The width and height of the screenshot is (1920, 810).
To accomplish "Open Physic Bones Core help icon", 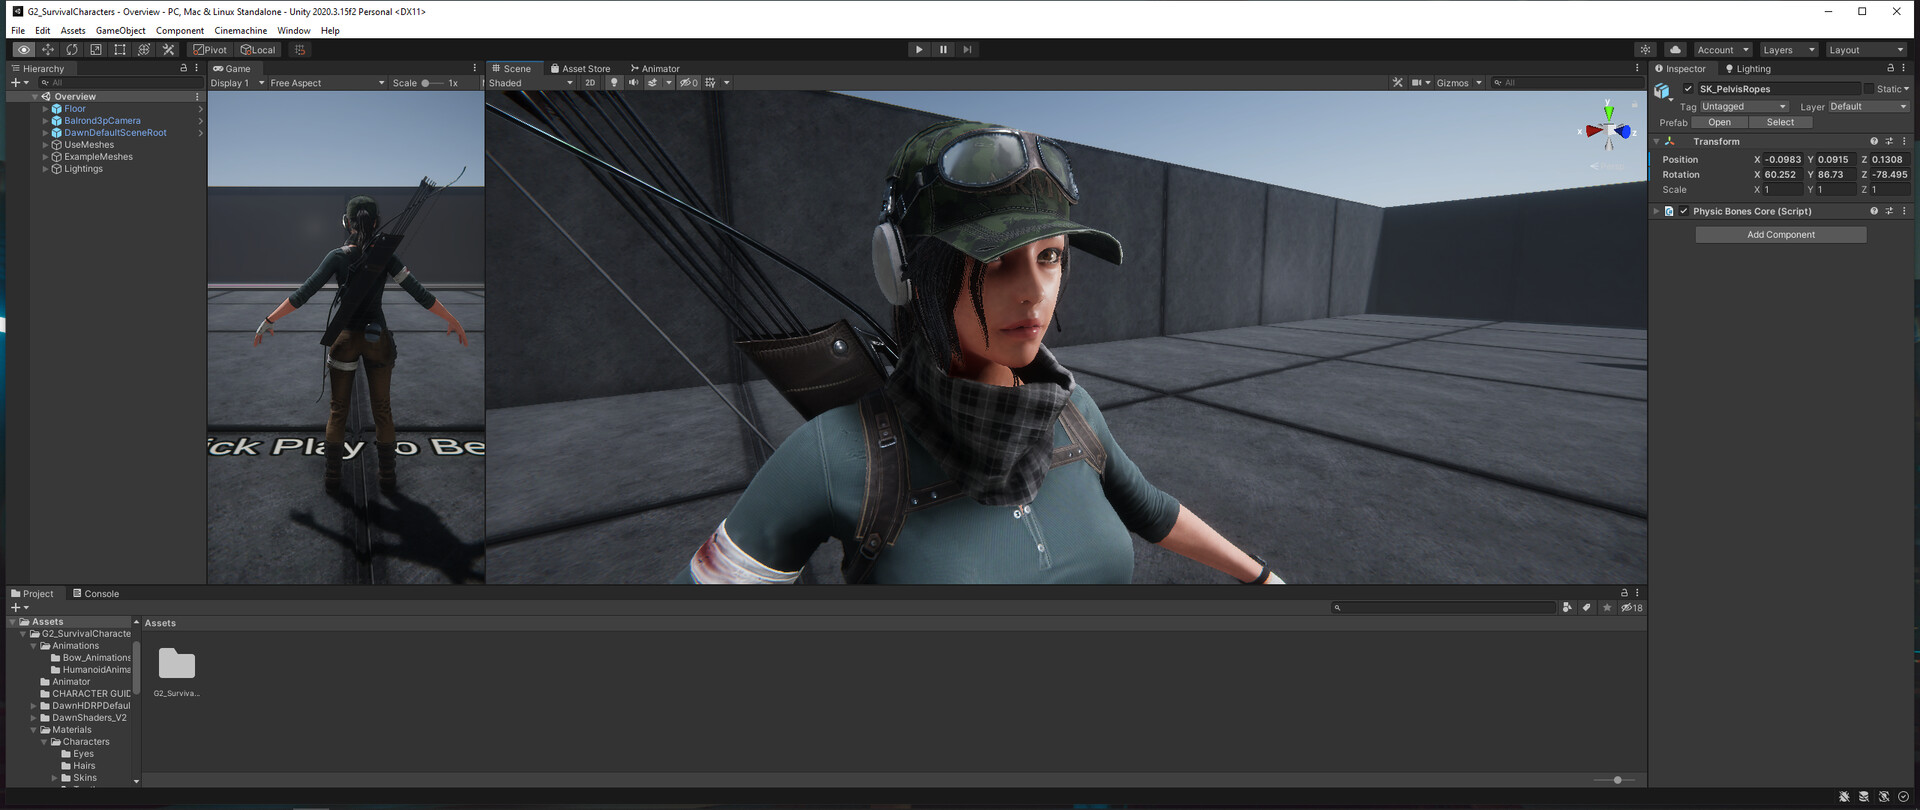I will pos(1874,211).
